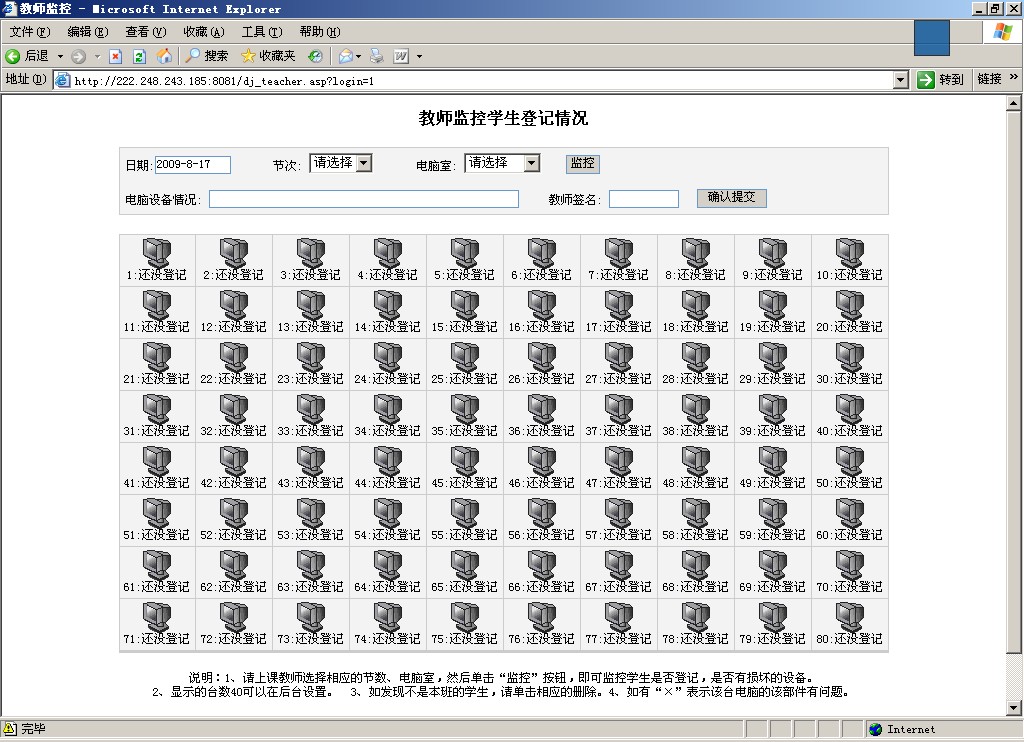Open the 工具(T) menu
This screenshot has height=742, width=1024.
pyautogui.click(x=261, y=32)
